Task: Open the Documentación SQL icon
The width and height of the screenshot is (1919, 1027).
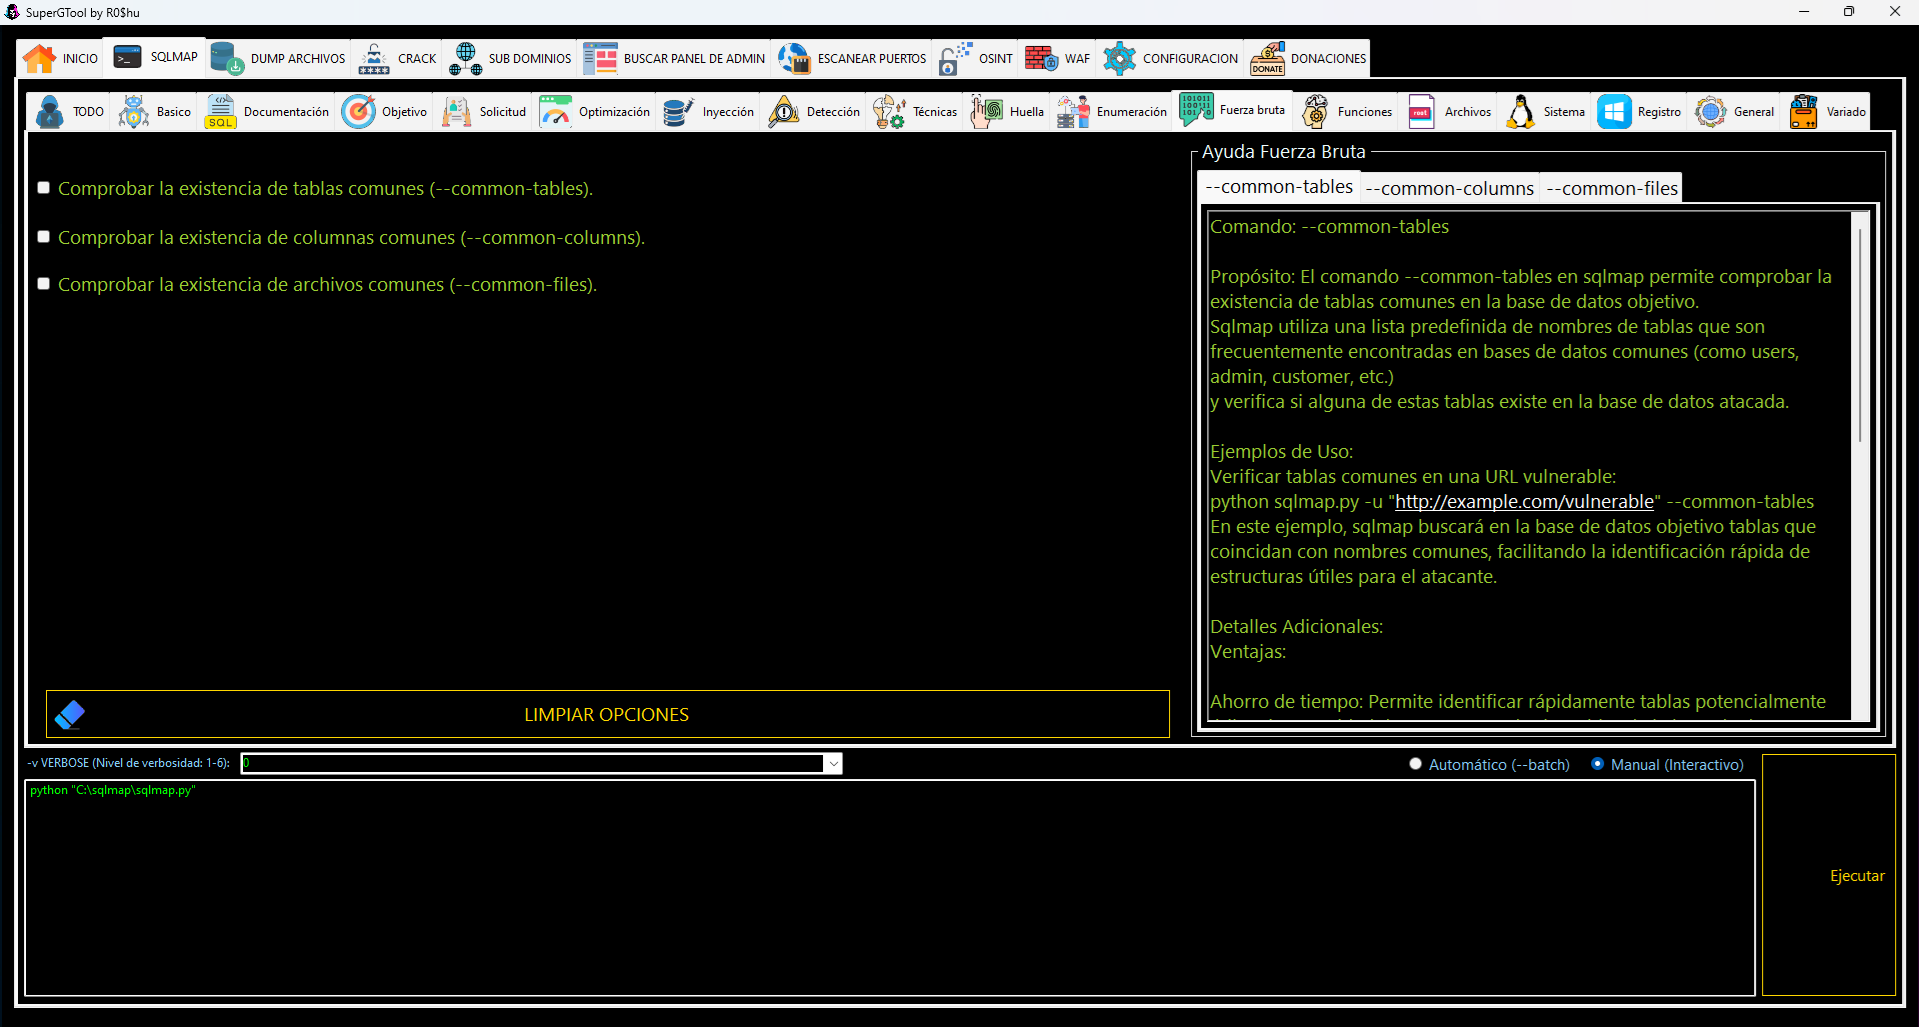Action: (x=220, y=112)
